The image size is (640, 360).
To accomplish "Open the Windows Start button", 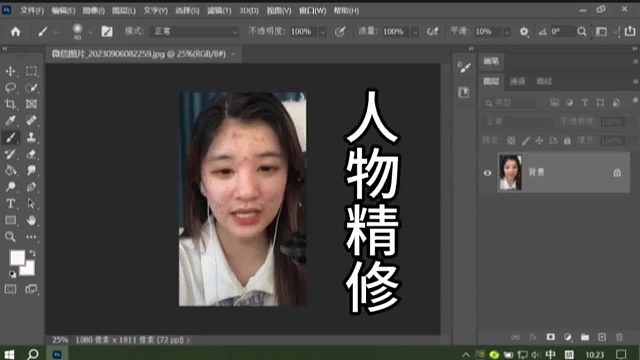I will pyautogui.click(x=9, y=354).
